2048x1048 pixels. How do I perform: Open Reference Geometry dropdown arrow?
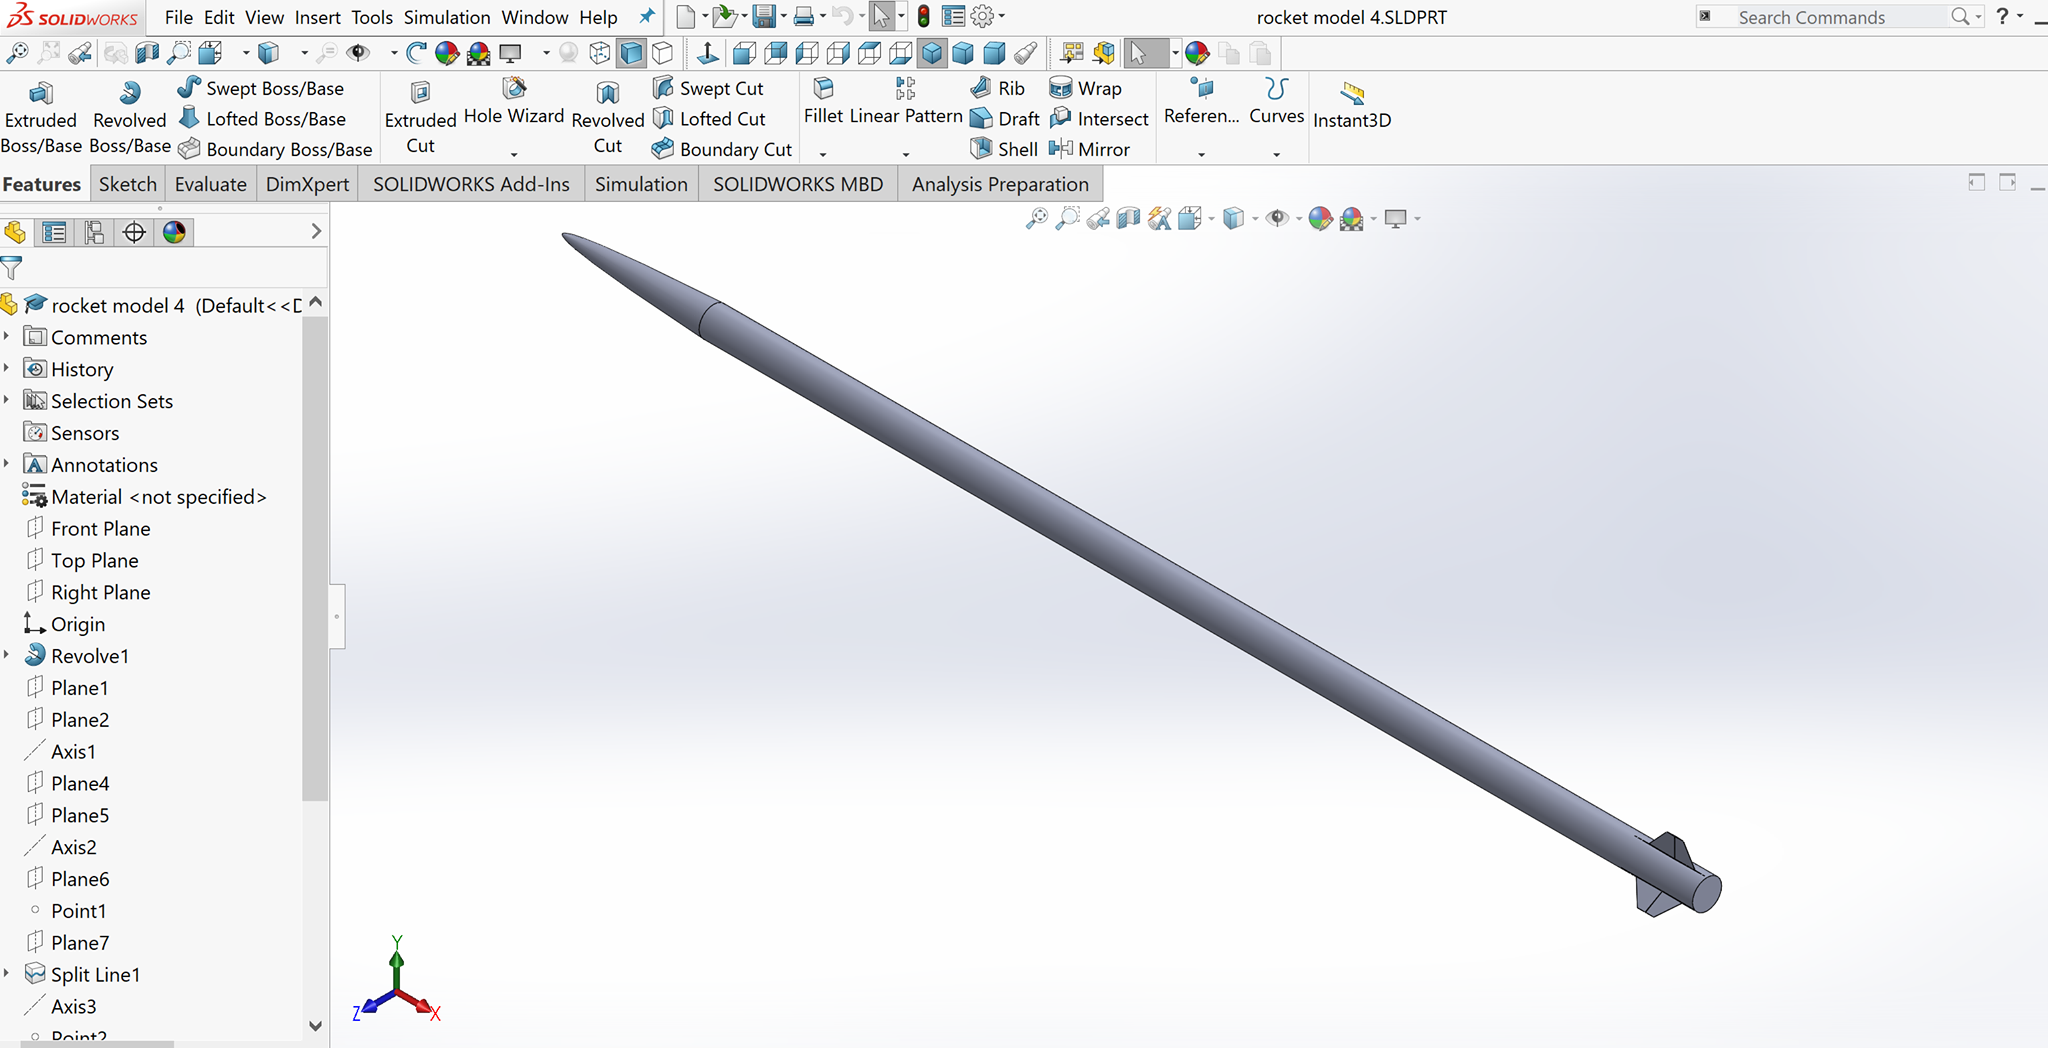(1201, 154)
